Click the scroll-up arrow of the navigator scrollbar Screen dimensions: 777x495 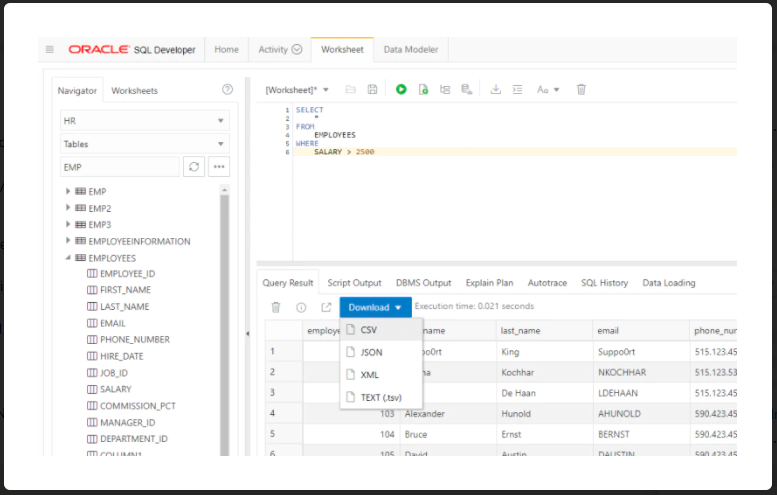pos(224,190)
